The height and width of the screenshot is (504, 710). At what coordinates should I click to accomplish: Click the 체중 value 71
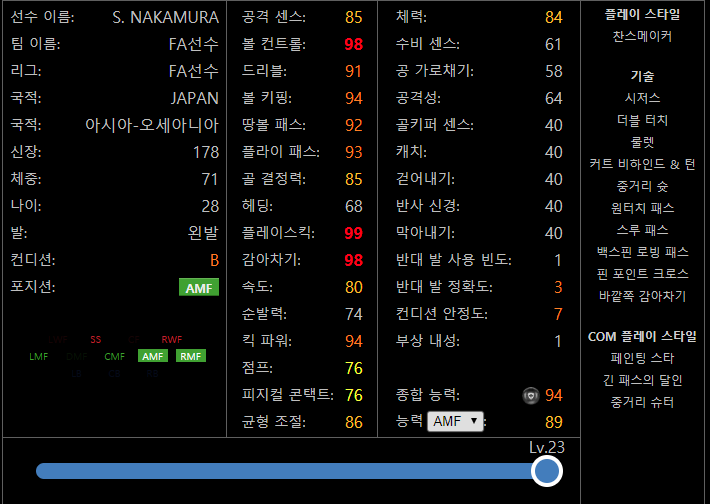pyautogui.click(x=210, y=179)
